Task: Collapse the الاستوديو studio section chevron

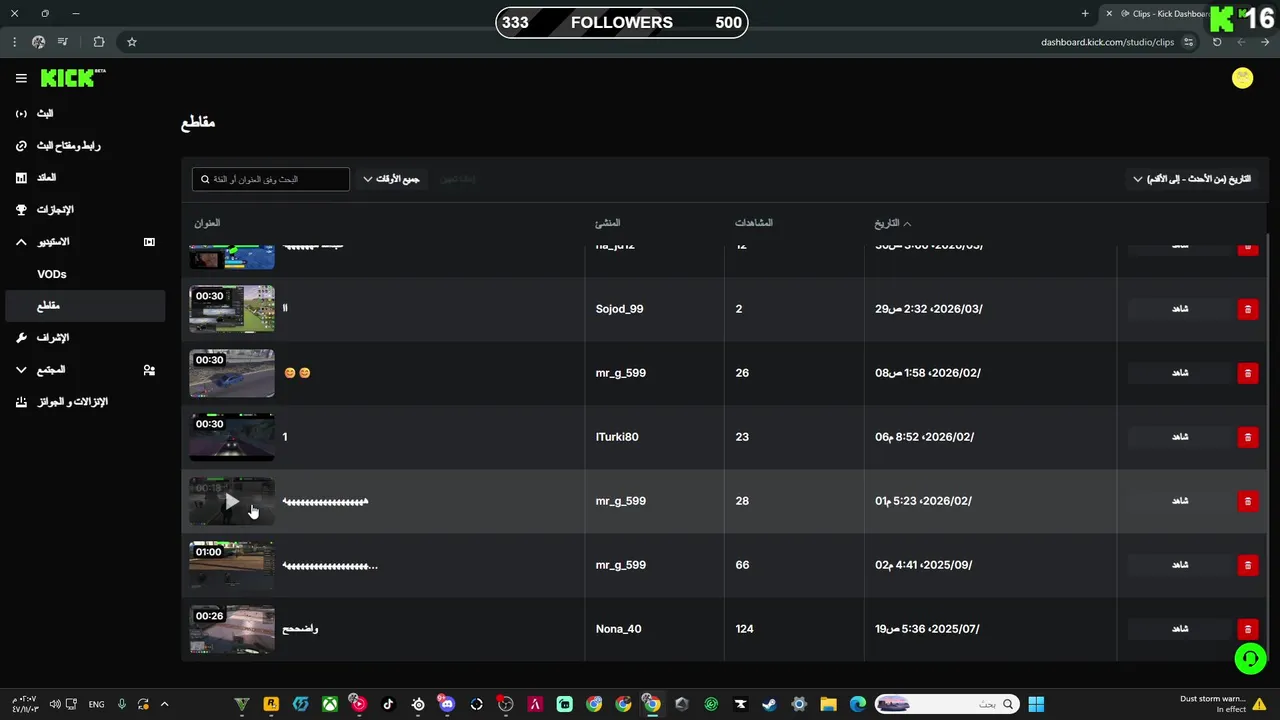Action: (21, 242)
